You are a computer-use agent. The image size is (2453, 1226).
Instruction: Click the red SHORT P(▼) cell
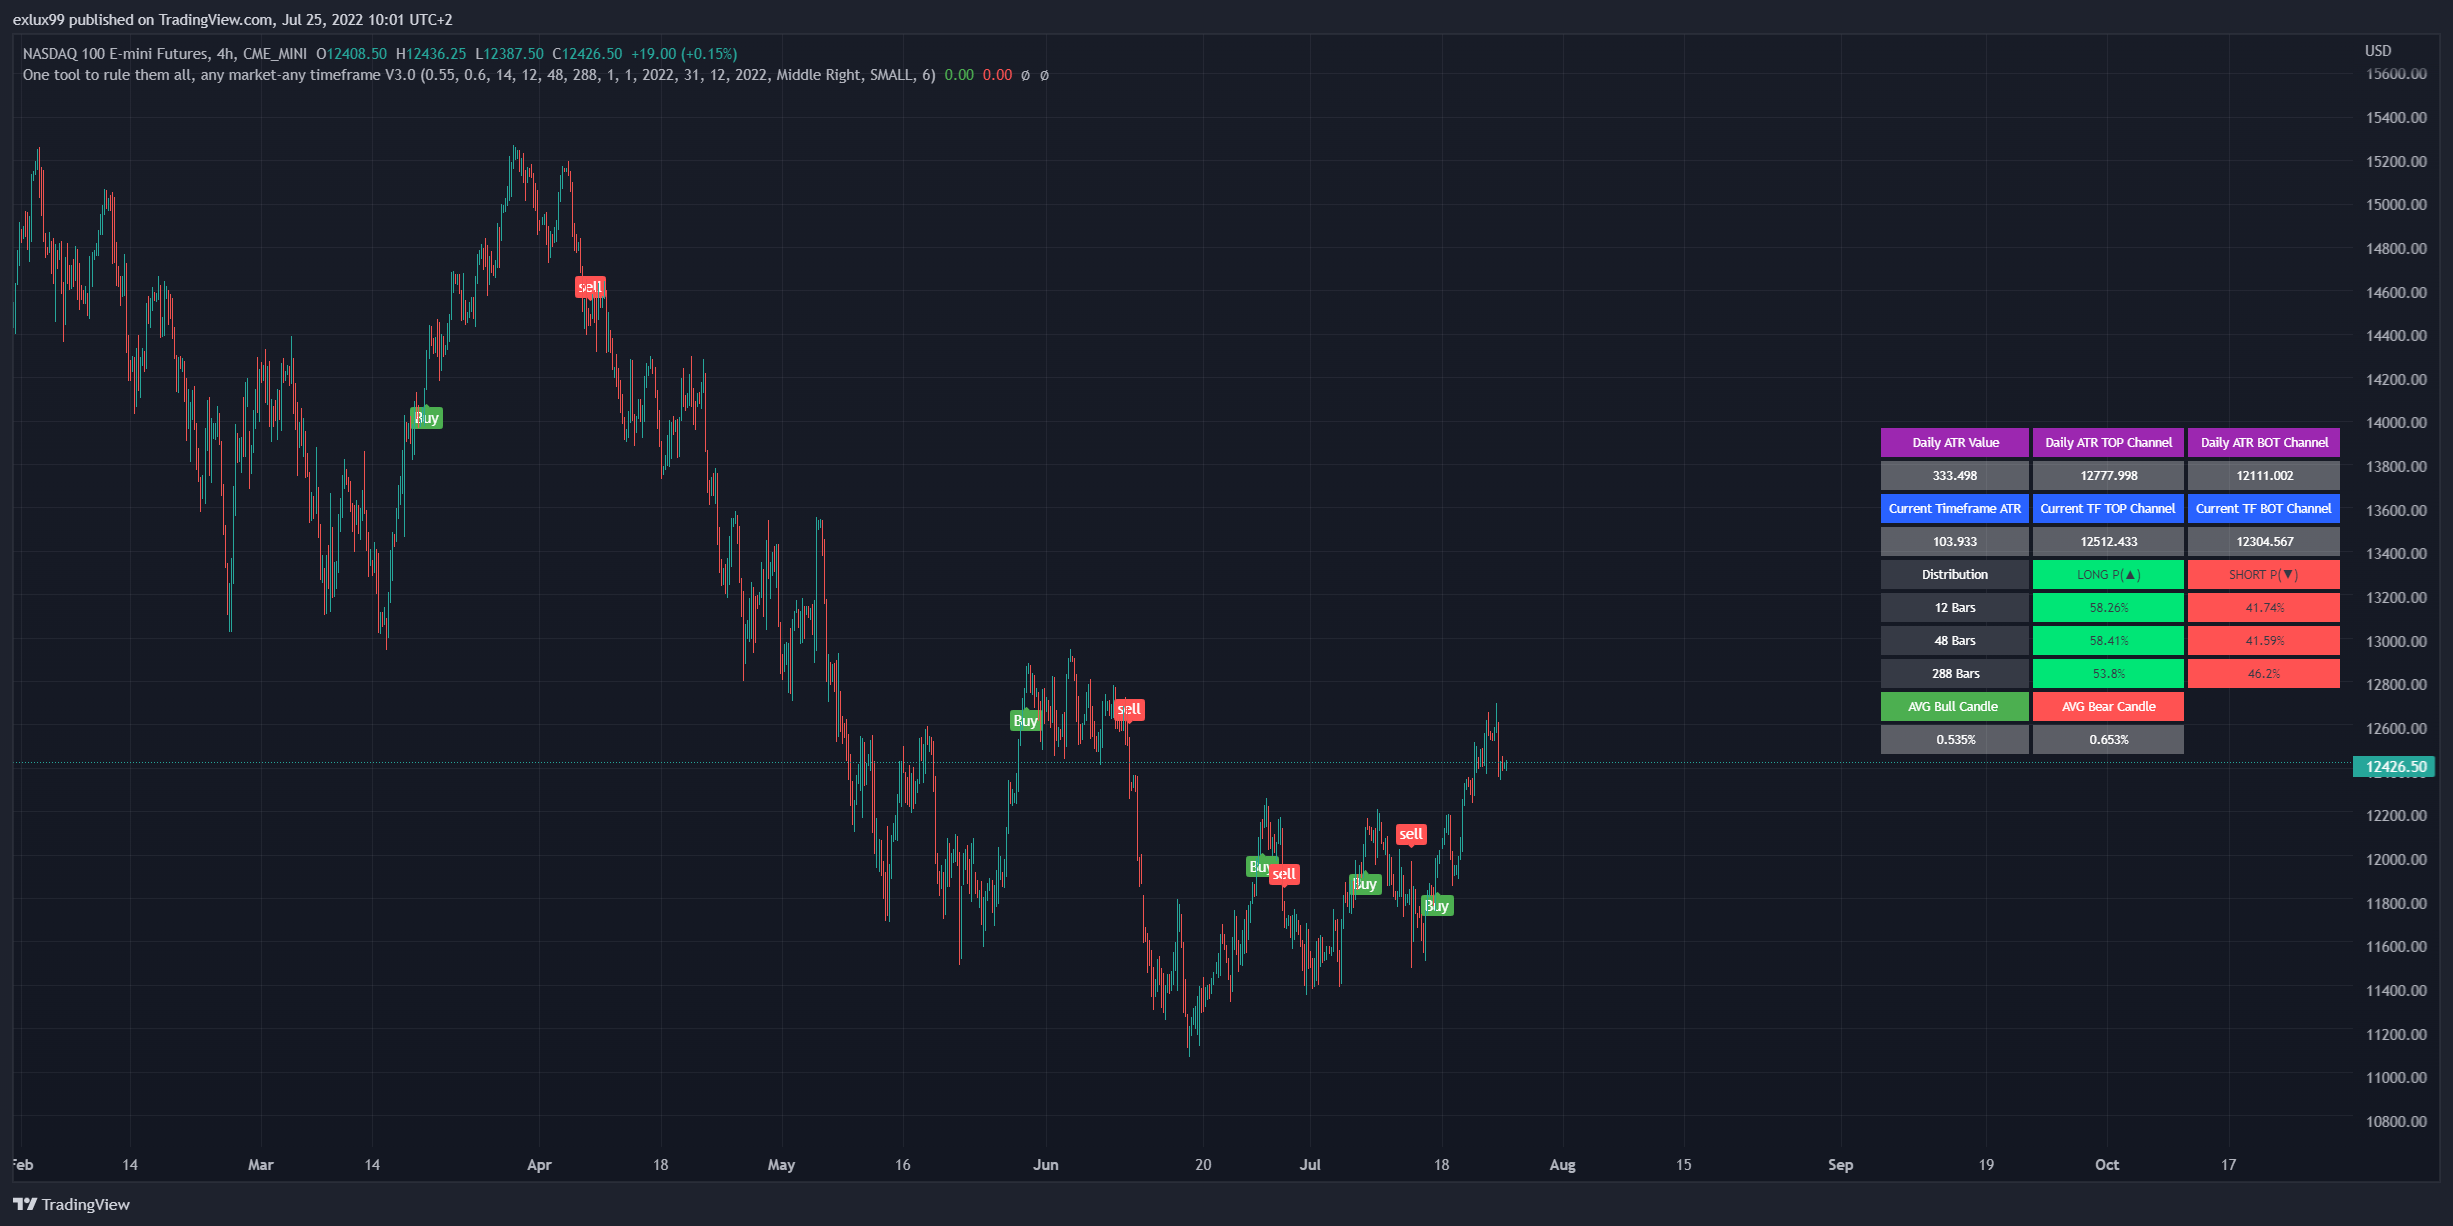pos(2263,575)
